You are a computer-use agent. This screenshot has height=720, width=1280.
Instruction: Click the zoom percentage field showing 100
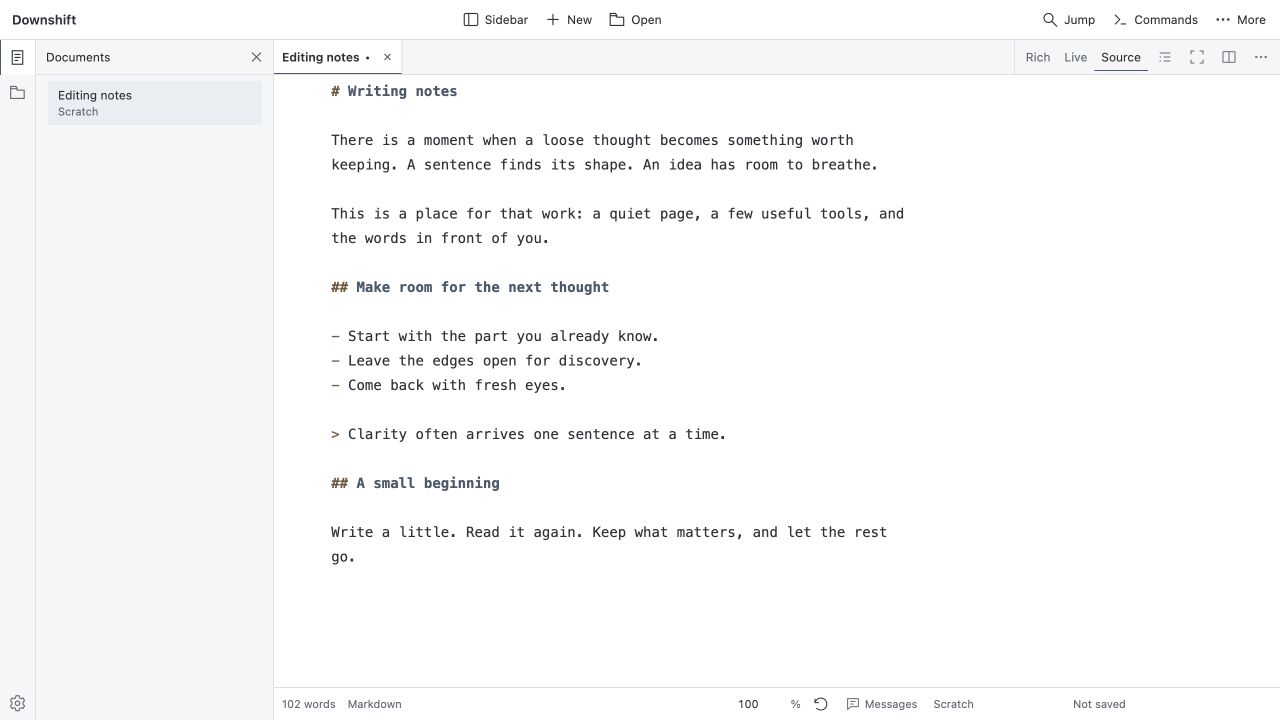tap(749, 704)
